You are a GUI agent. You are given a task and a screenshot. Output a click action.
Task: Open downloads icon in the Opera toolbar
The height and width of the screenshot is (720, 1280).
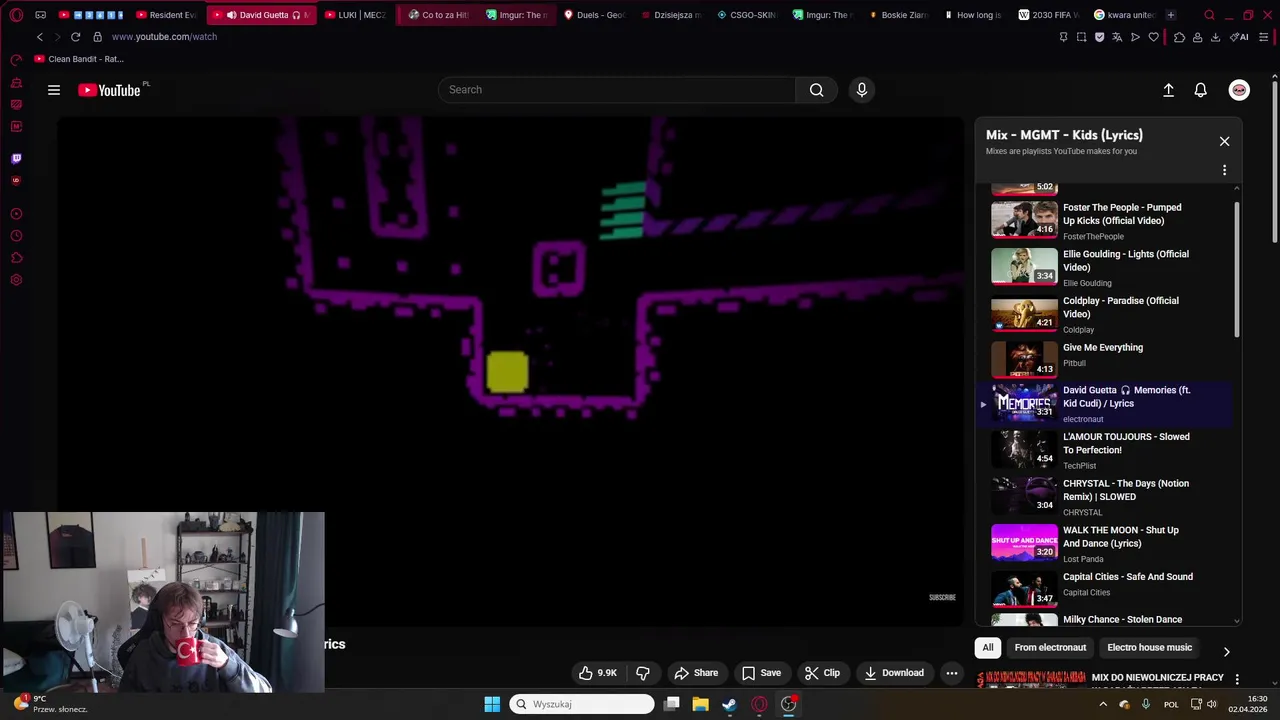[x=1215, y=37]
